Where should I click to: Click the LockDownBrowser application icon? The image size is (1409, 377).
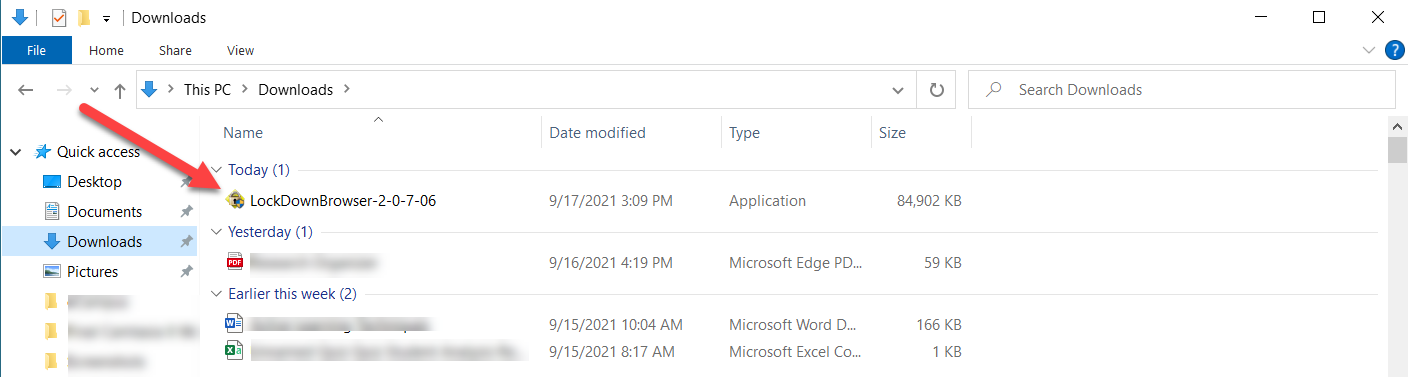pyautogui.click(x=235, y=201)
